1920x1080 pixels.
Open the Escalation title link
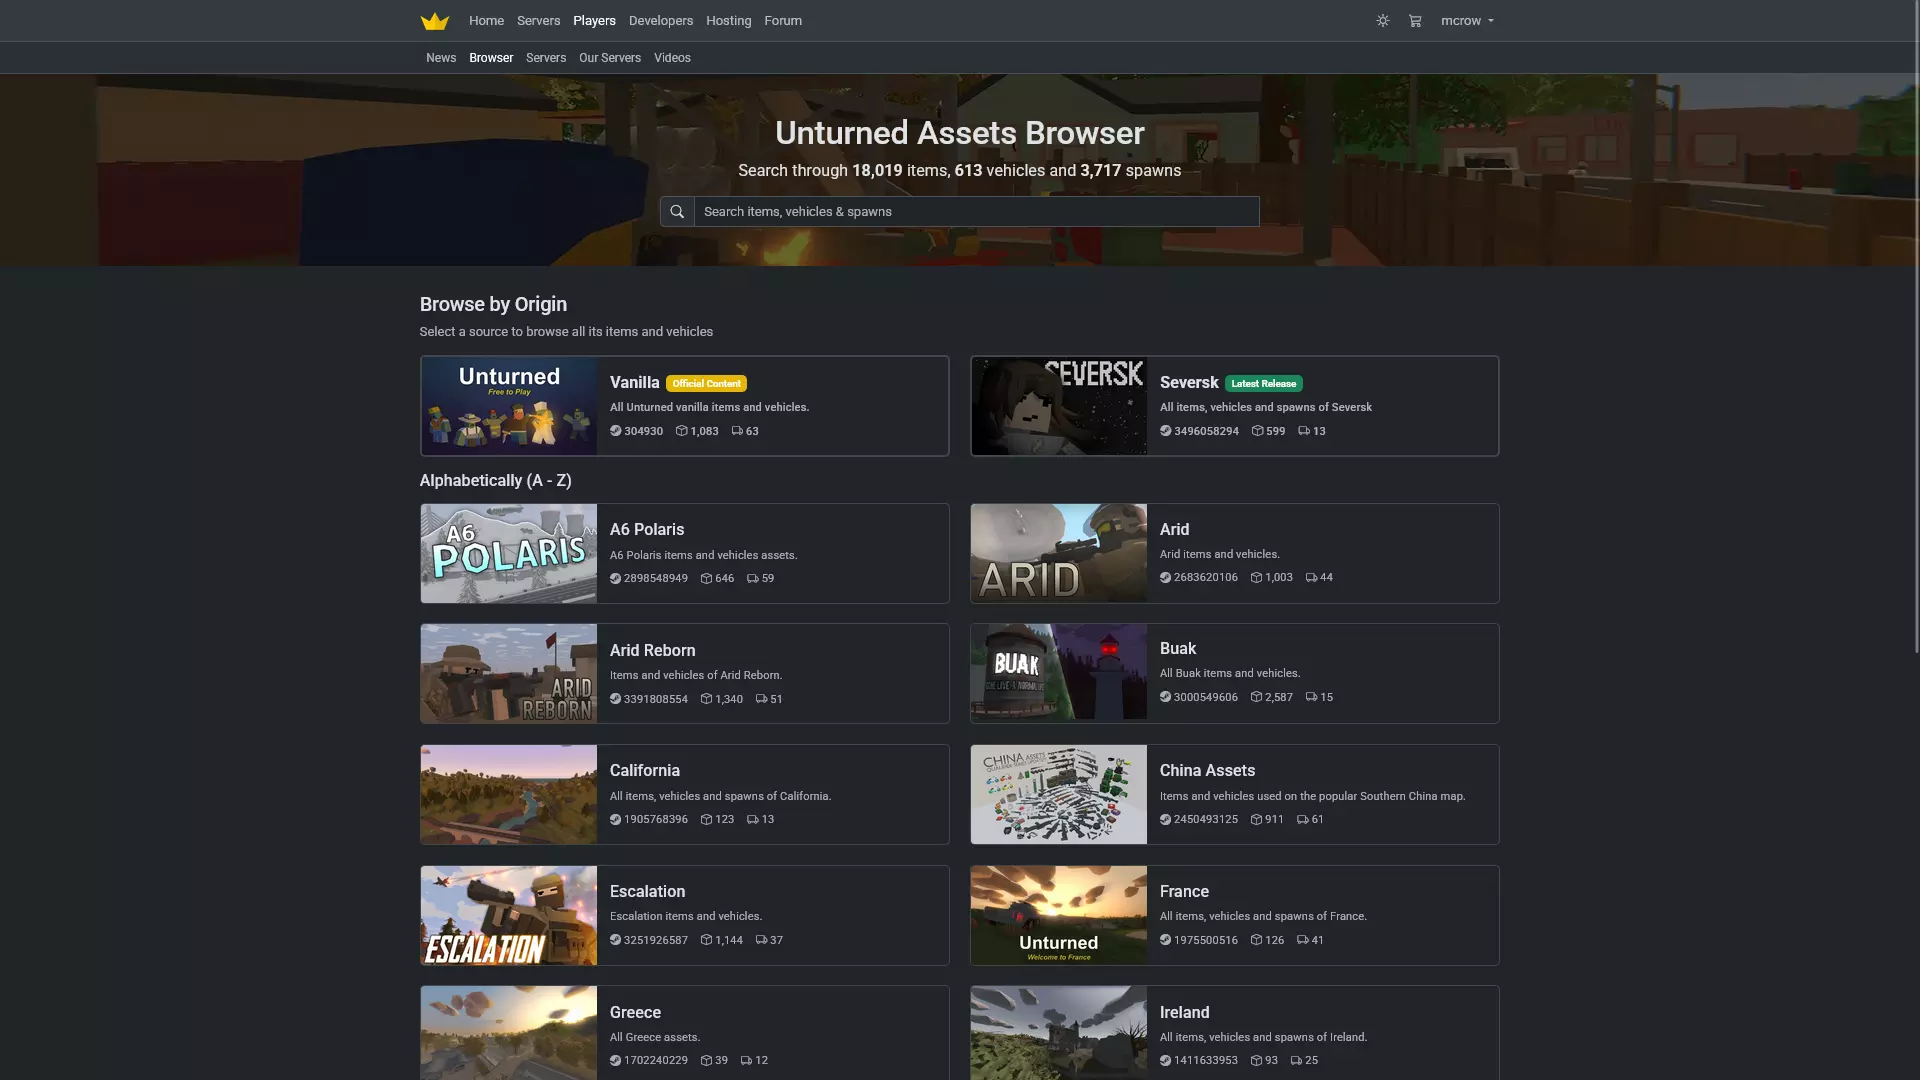click(x=648, y=892)
